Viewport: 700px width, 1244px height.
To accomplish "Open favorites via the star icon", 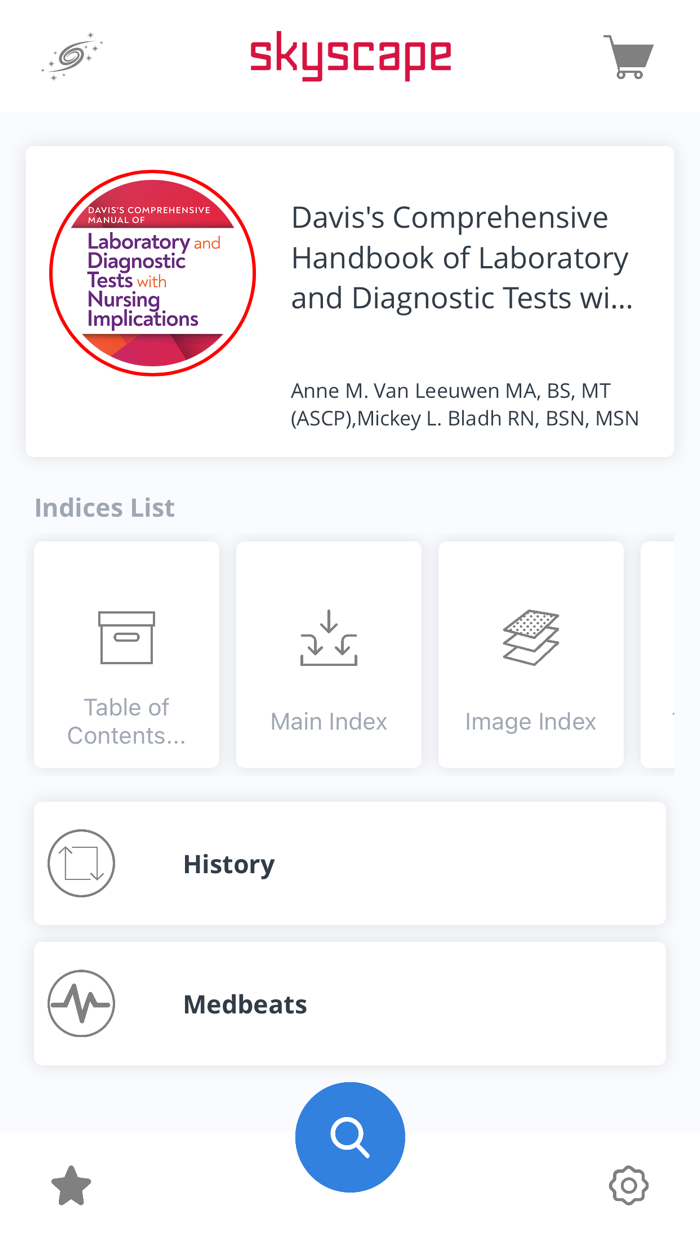I will [70, 1185].
